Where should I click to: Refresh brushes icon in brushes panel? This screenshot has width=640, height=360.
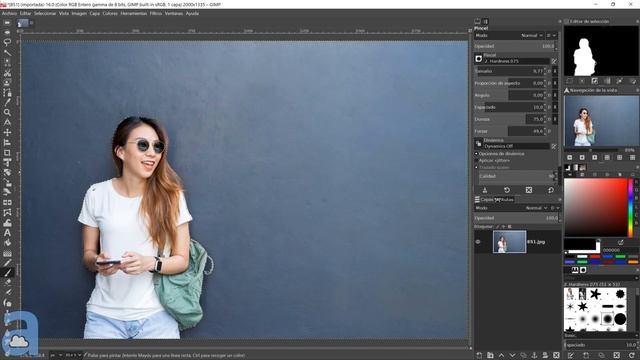[x=632, y=356]
